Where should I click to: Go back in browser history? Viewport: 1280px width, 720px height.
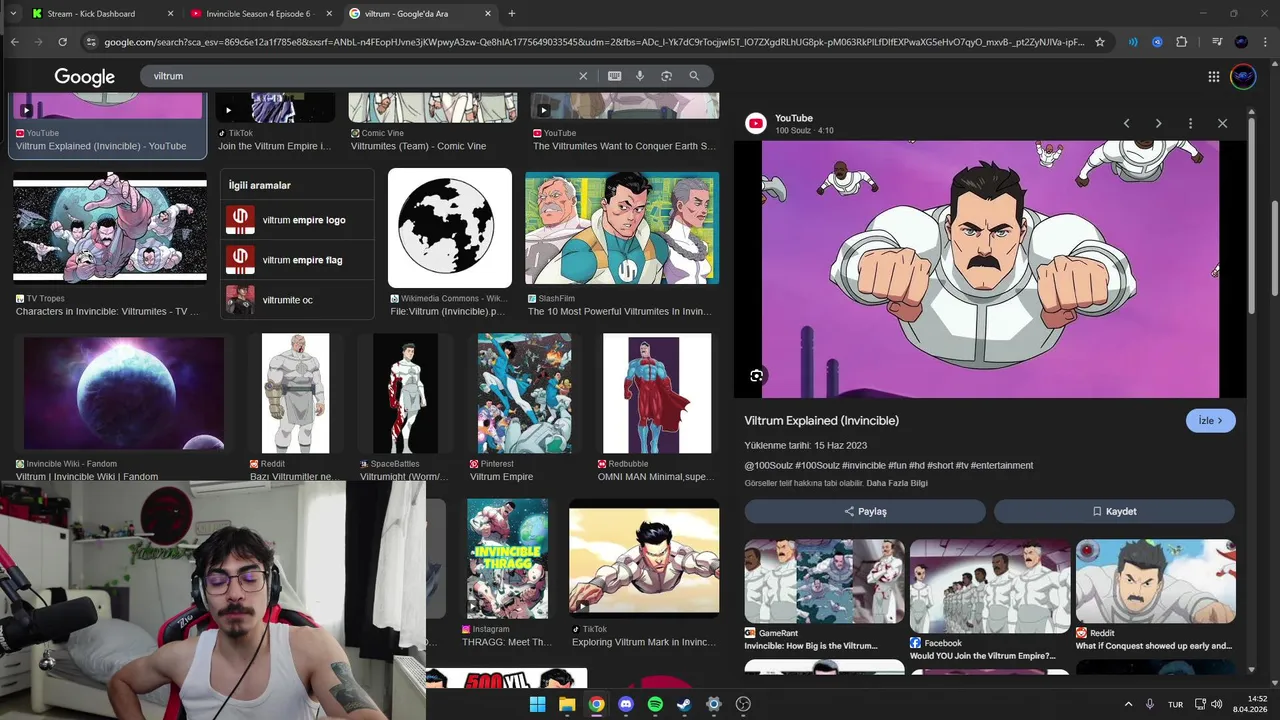click(x=14, y=42)
